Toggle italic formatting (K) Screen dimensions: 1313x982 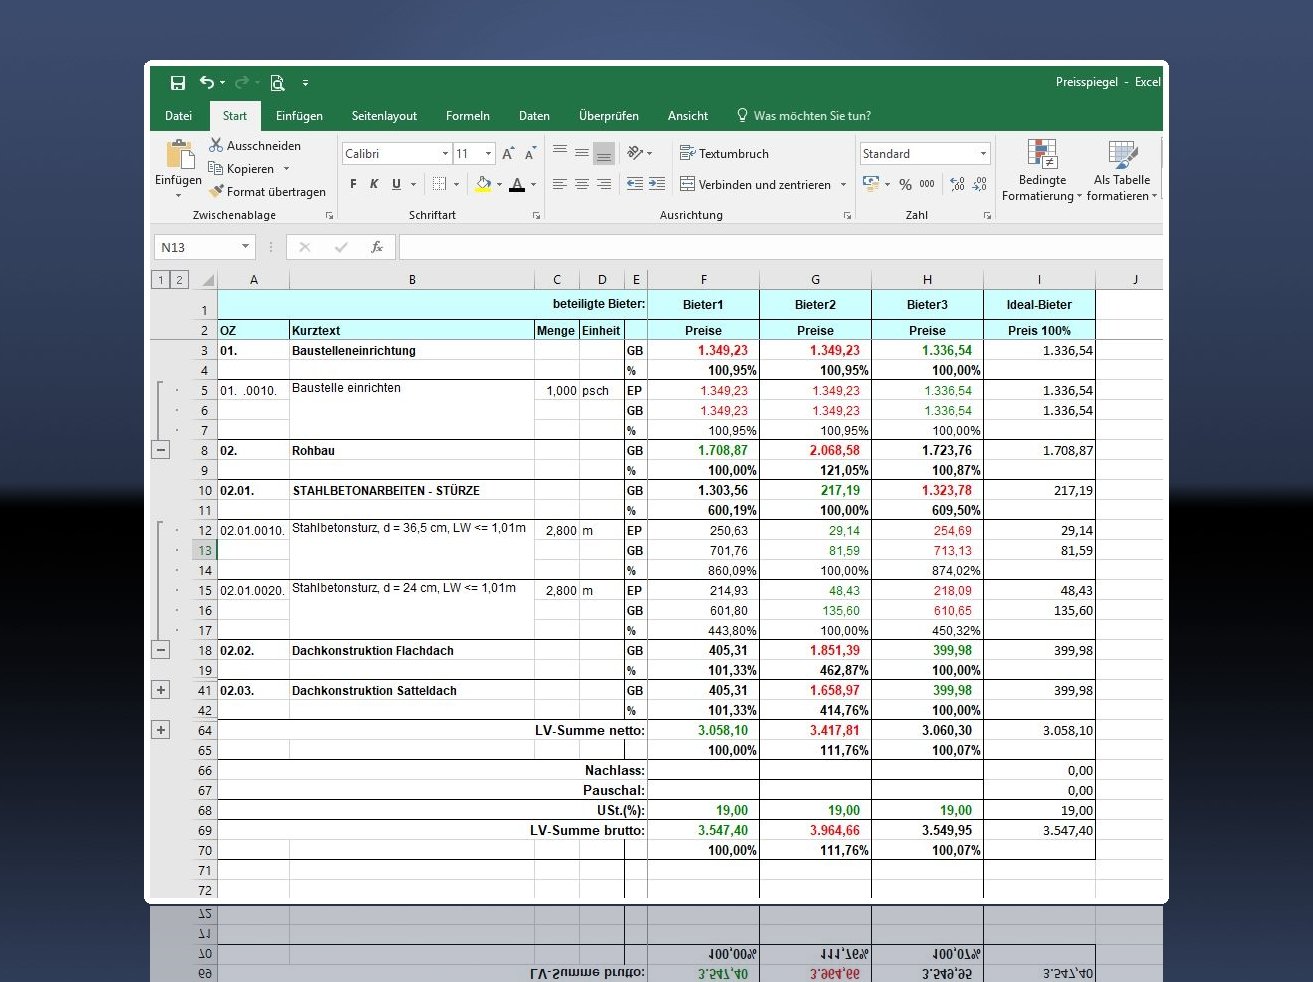[x=374, y=184]
